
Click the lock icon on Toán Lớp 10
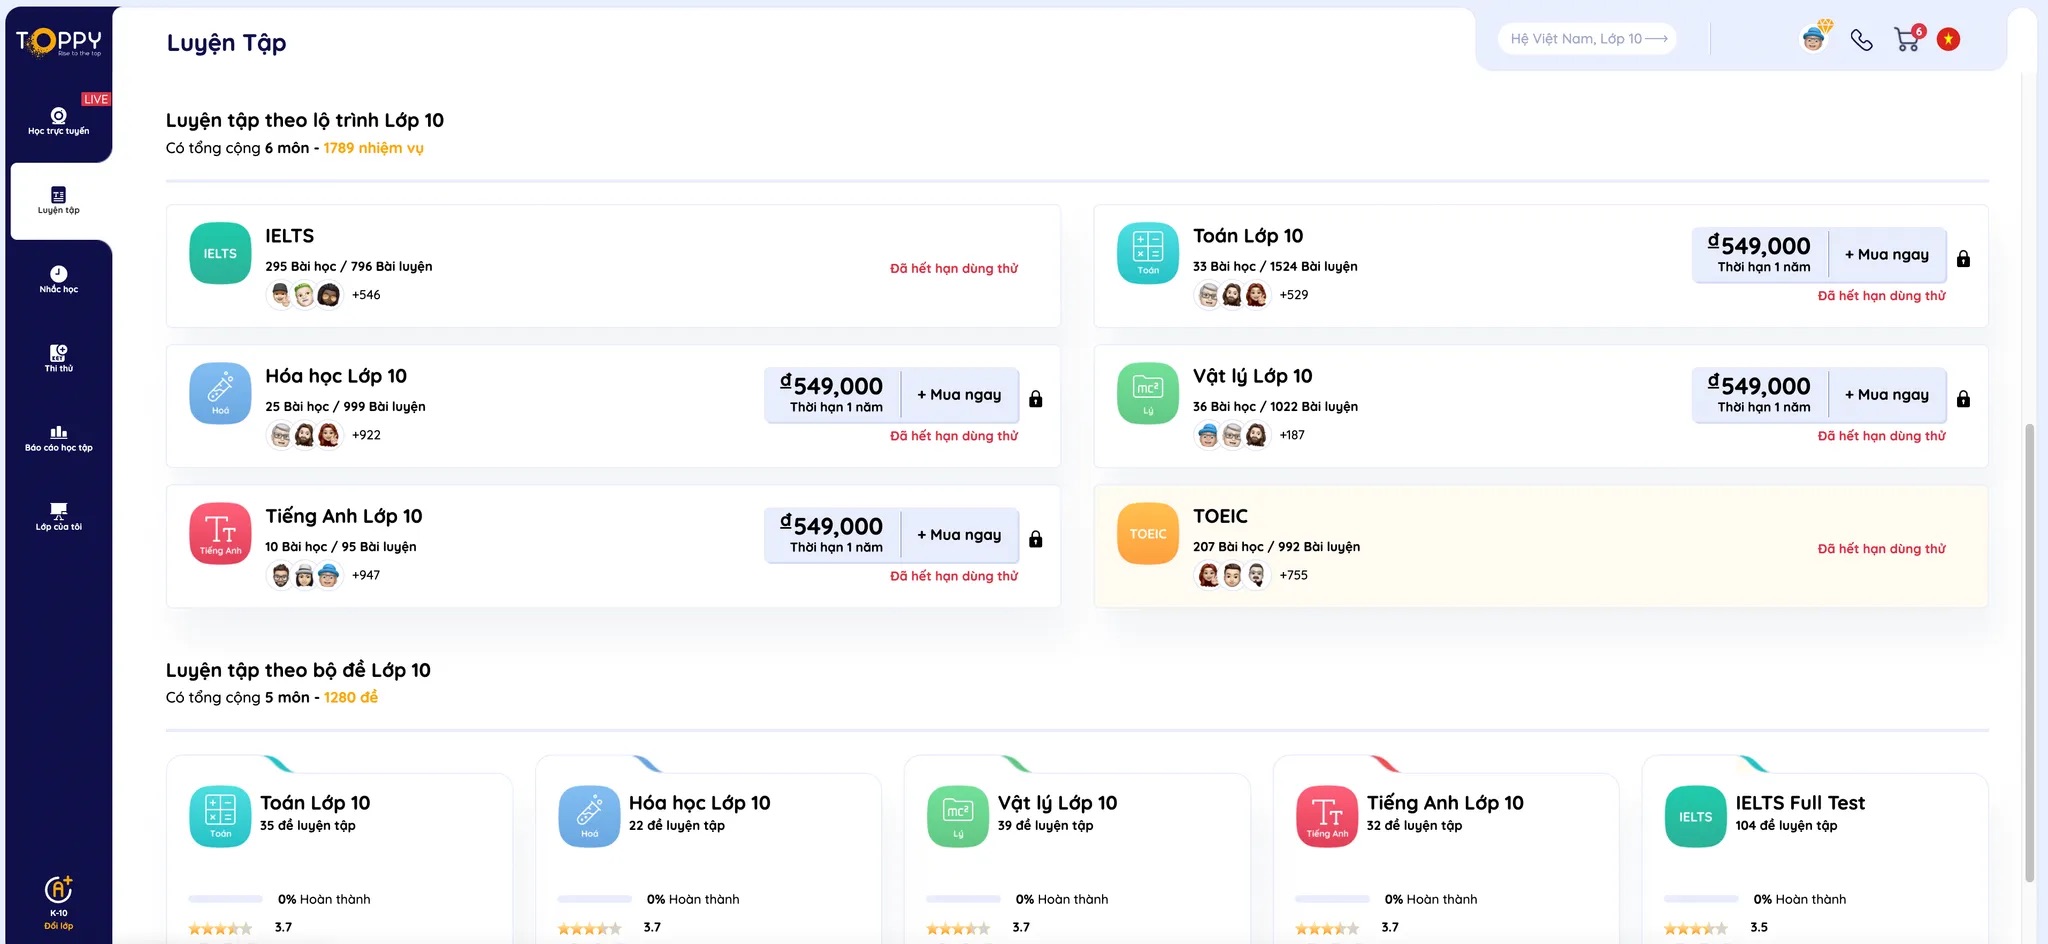(1965, 257)
